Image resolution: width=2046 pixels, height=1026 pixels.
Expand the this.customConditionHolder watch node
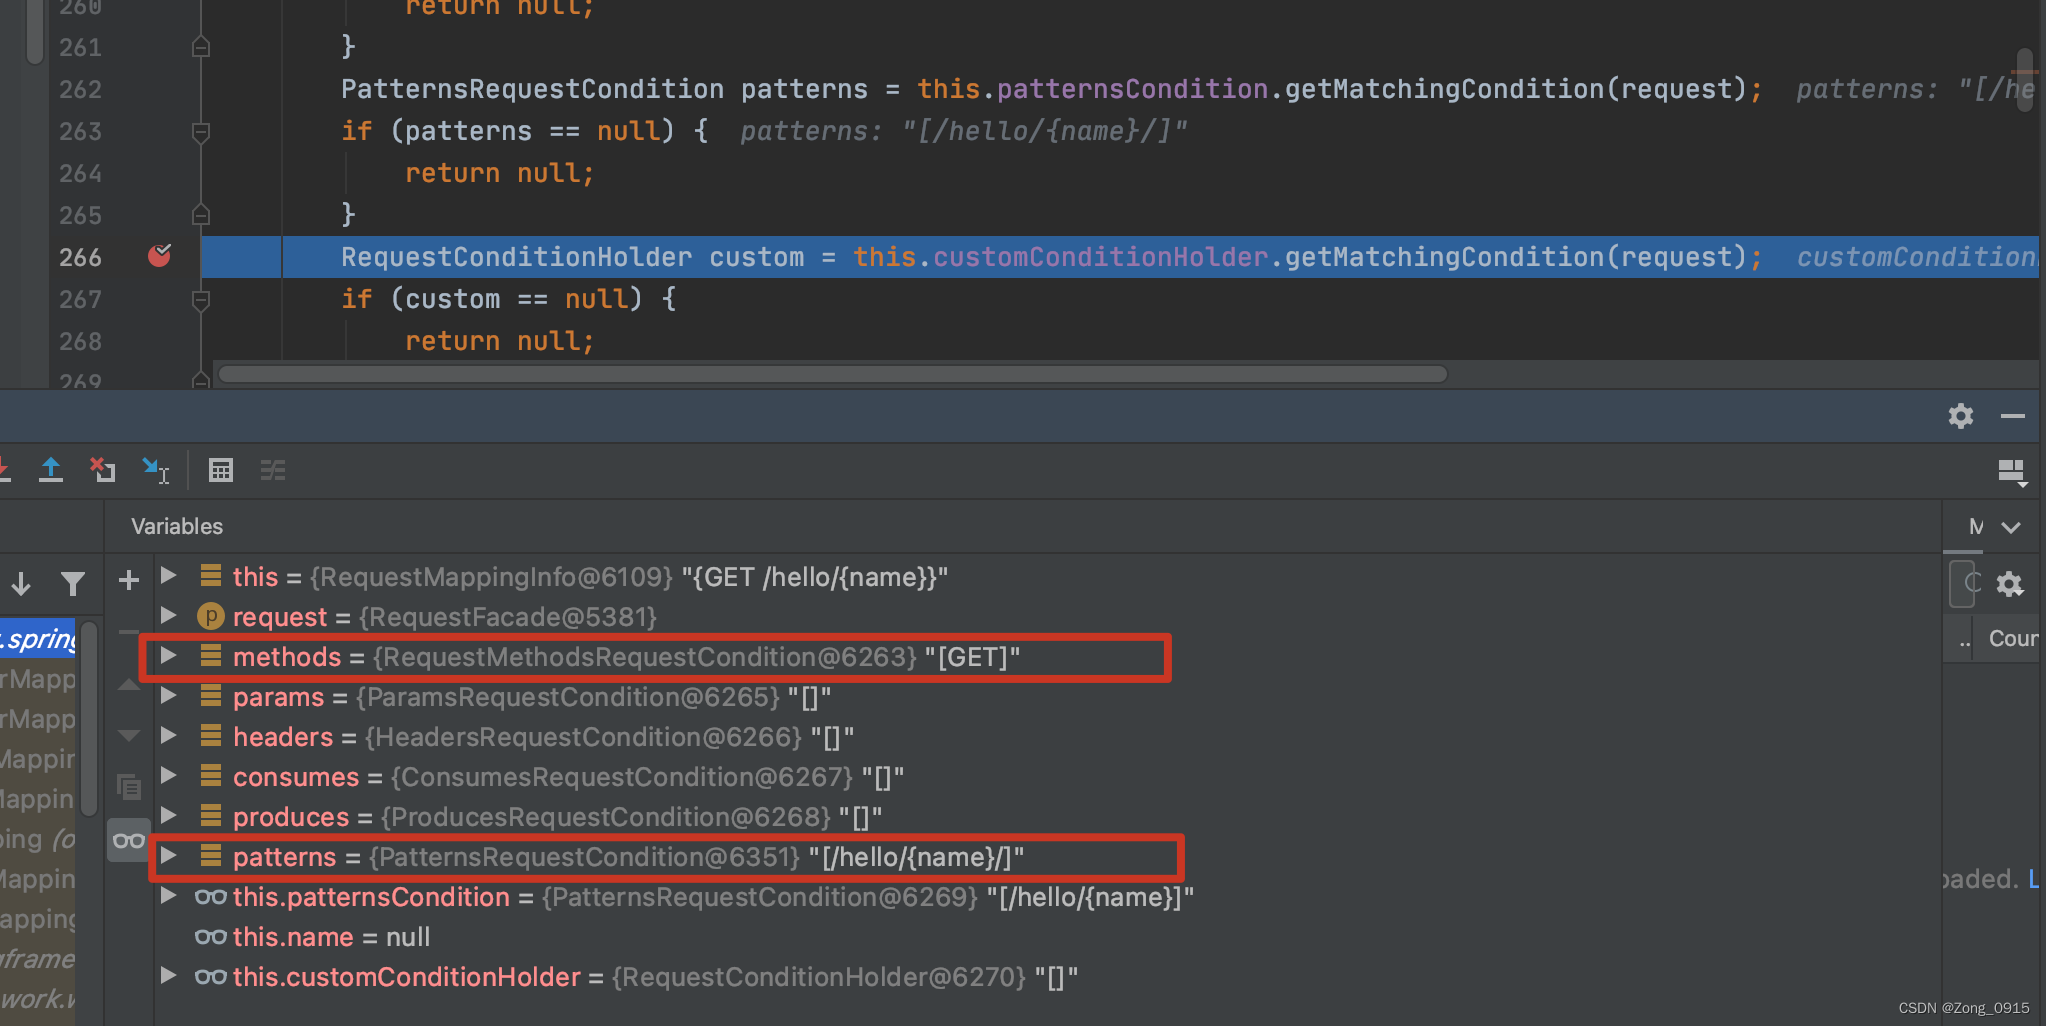(169, 975)
